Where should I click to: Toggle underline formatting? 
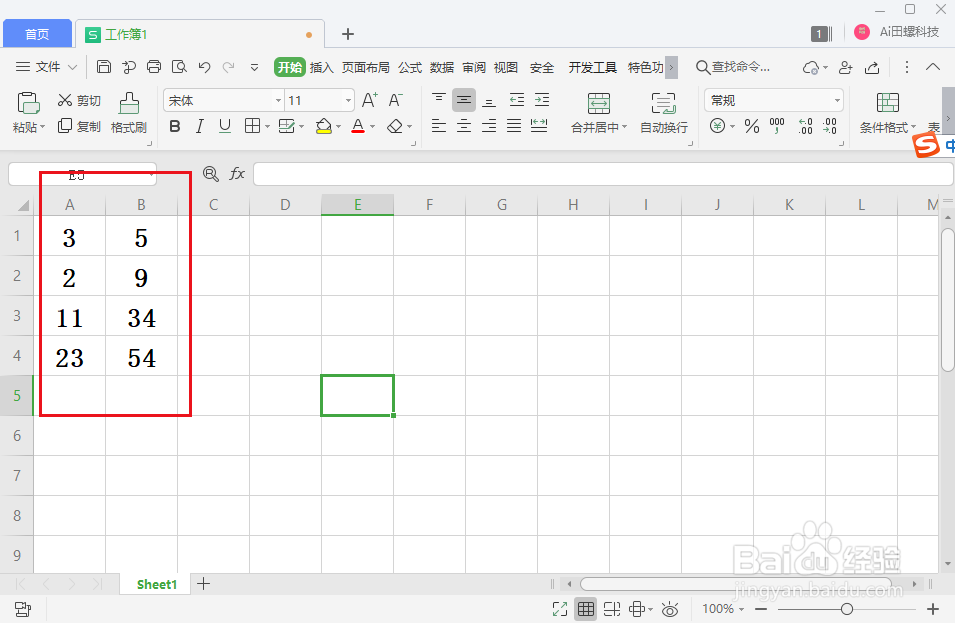pyautogui.click(x=225, y=126)
